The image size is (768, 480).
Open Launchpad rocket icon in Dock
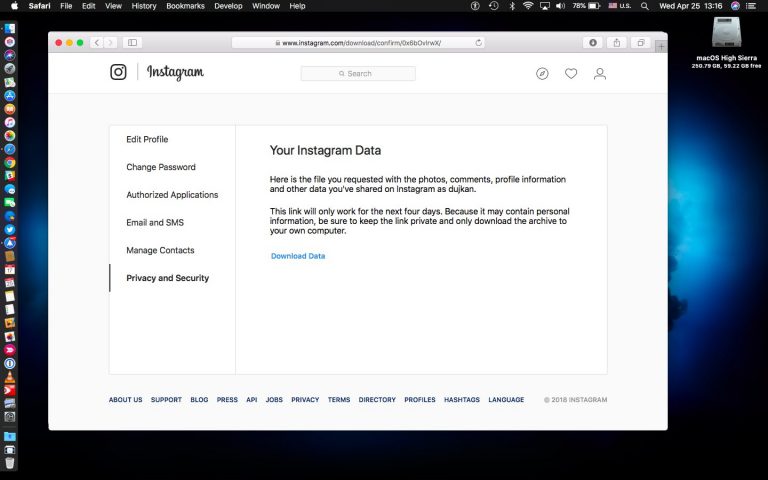pyautogui.click(x=10, y=69)
